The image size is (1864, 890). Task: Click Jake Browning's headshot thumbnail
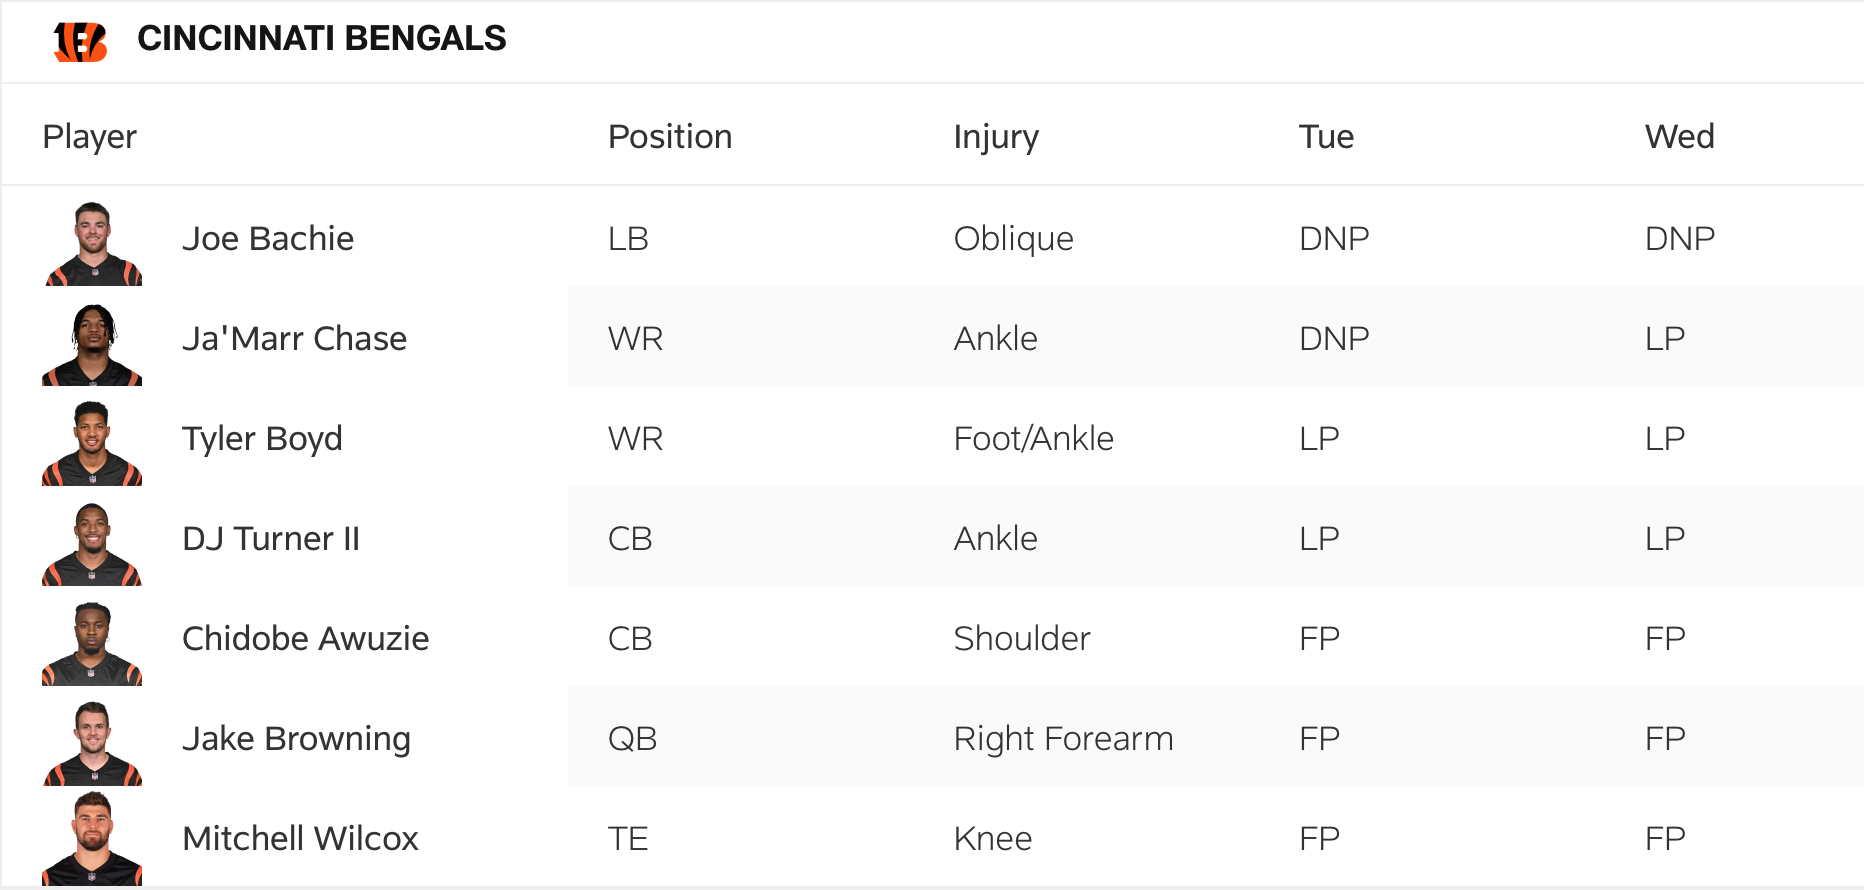tap(92, 743)
